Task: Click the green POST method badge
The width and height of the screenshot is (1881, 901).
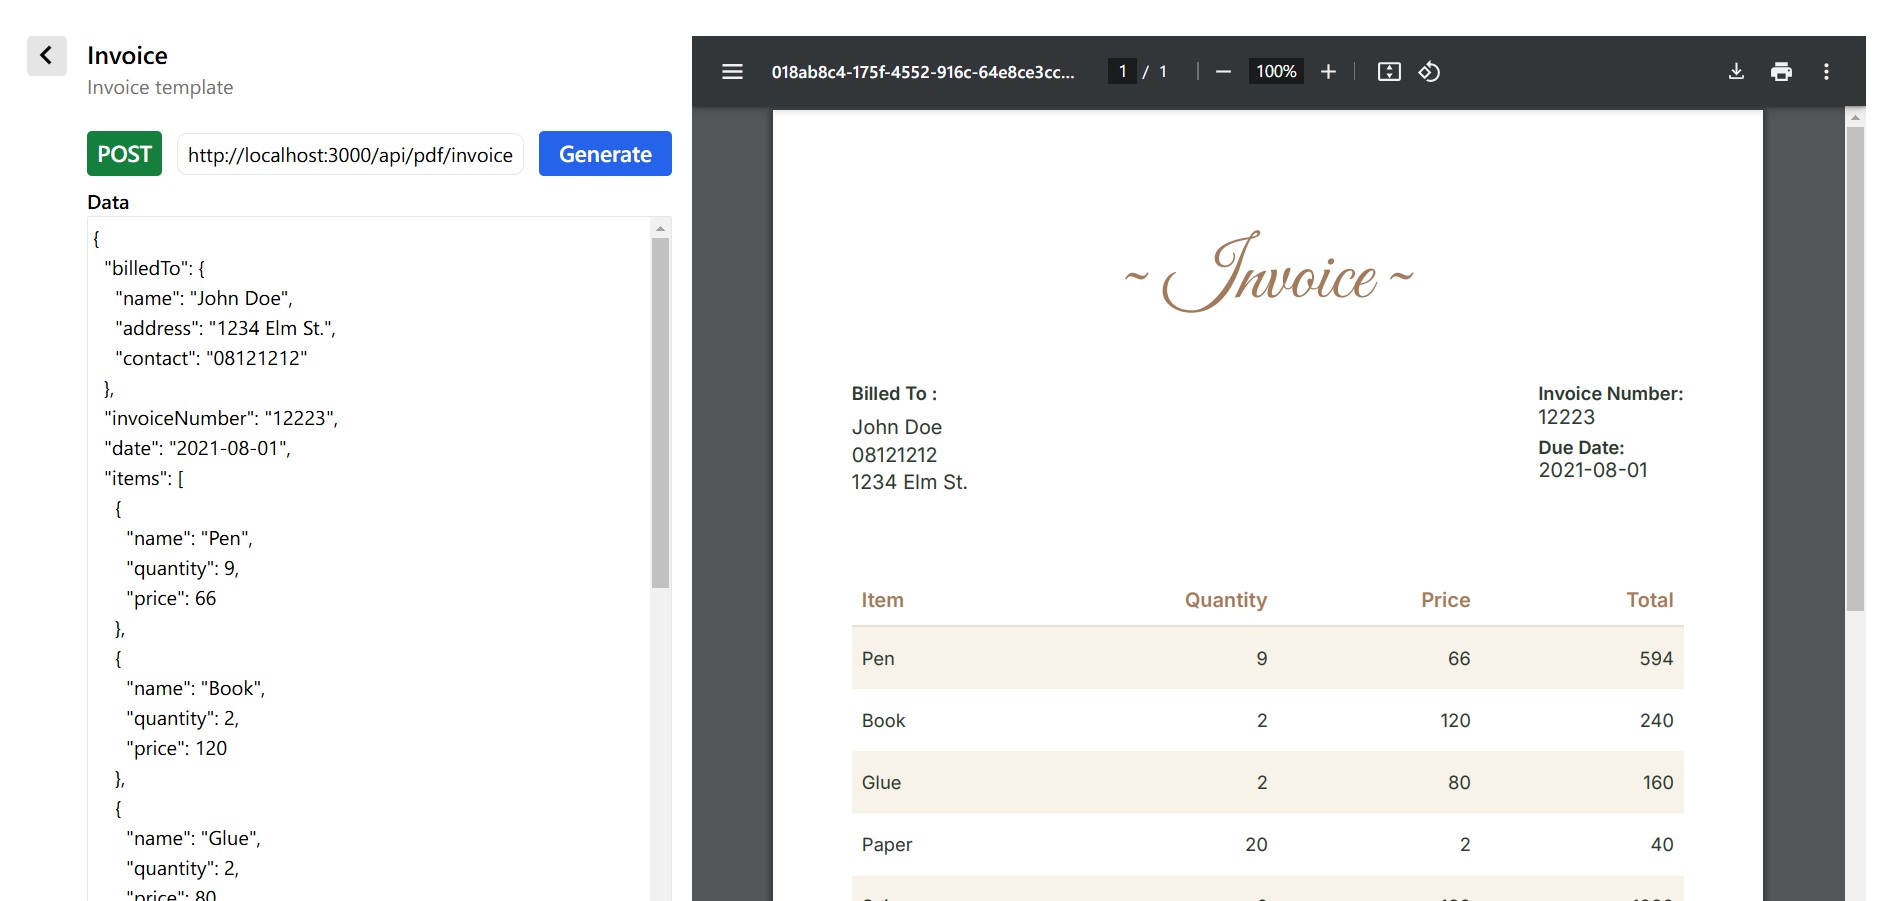Action: 124,154
